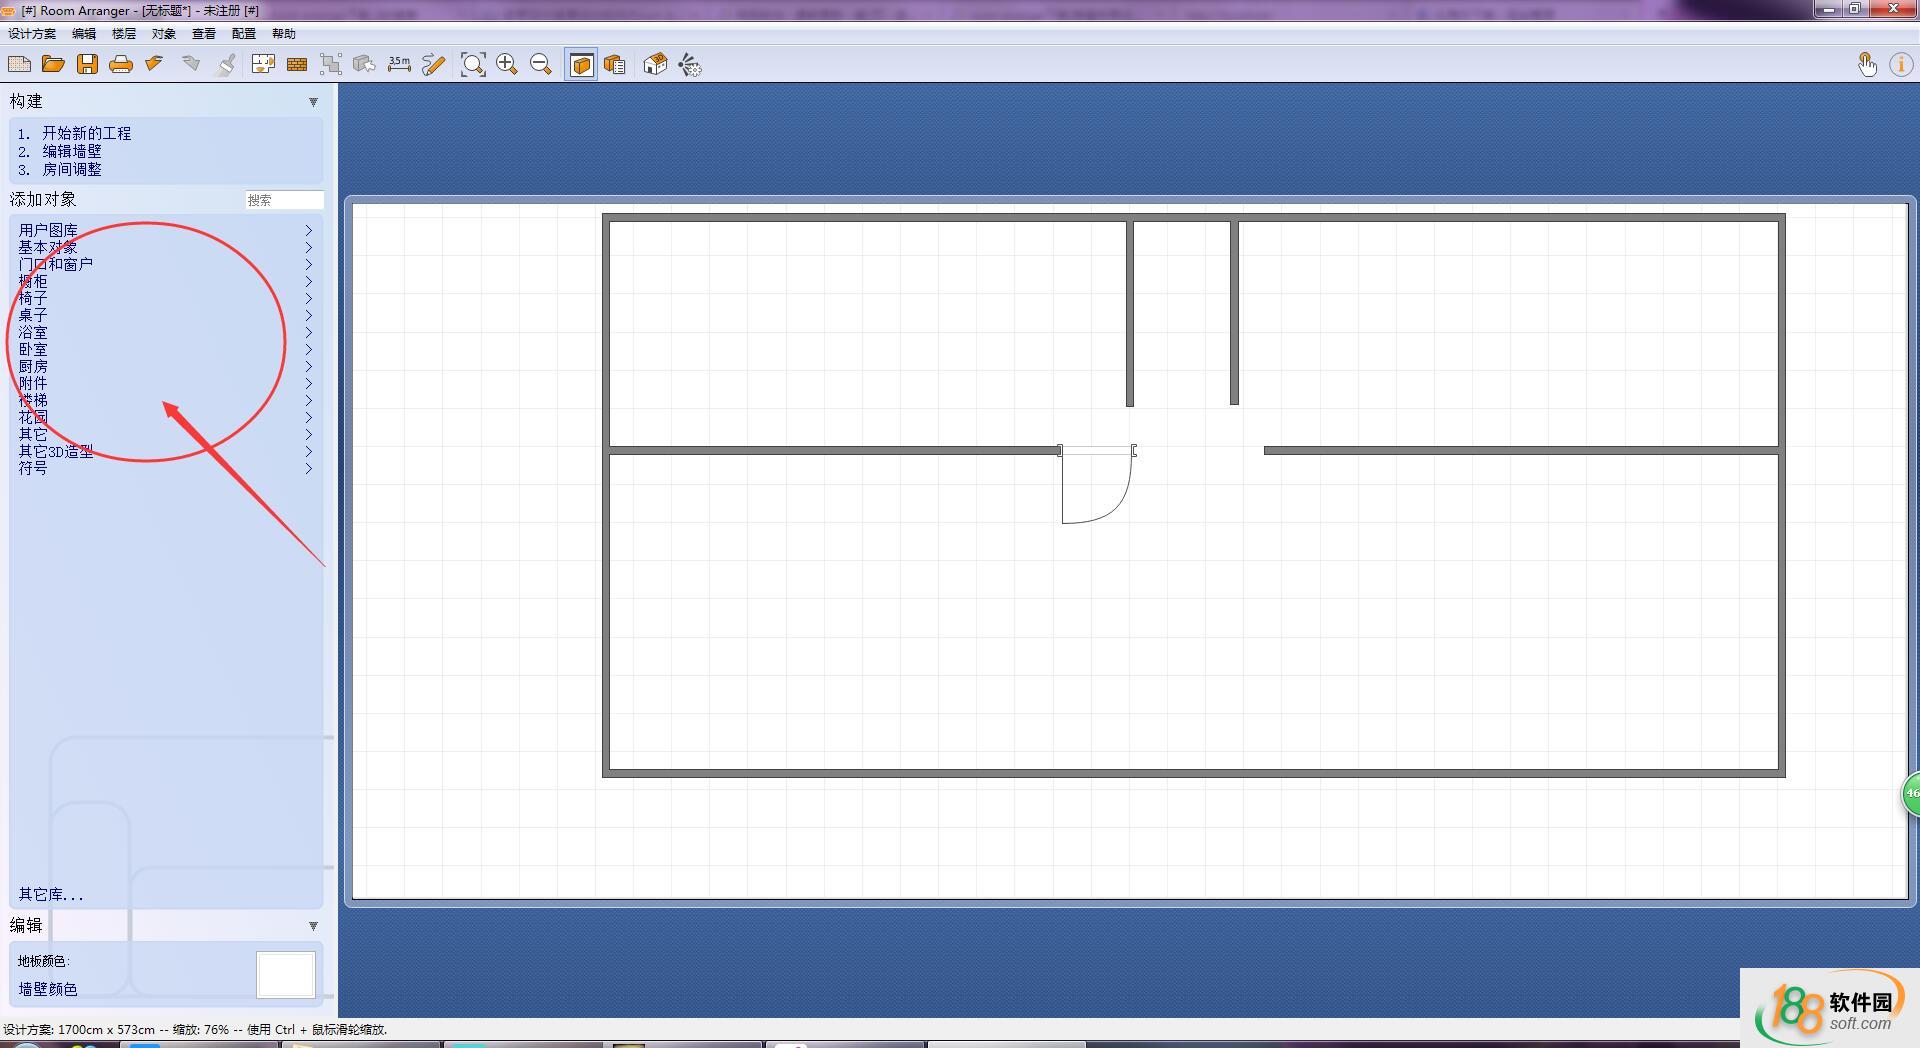Save the design with the floppy disk icon
Viewport: 1920px width, 1048px height.
pyautogui.click(x=87, y=65)
